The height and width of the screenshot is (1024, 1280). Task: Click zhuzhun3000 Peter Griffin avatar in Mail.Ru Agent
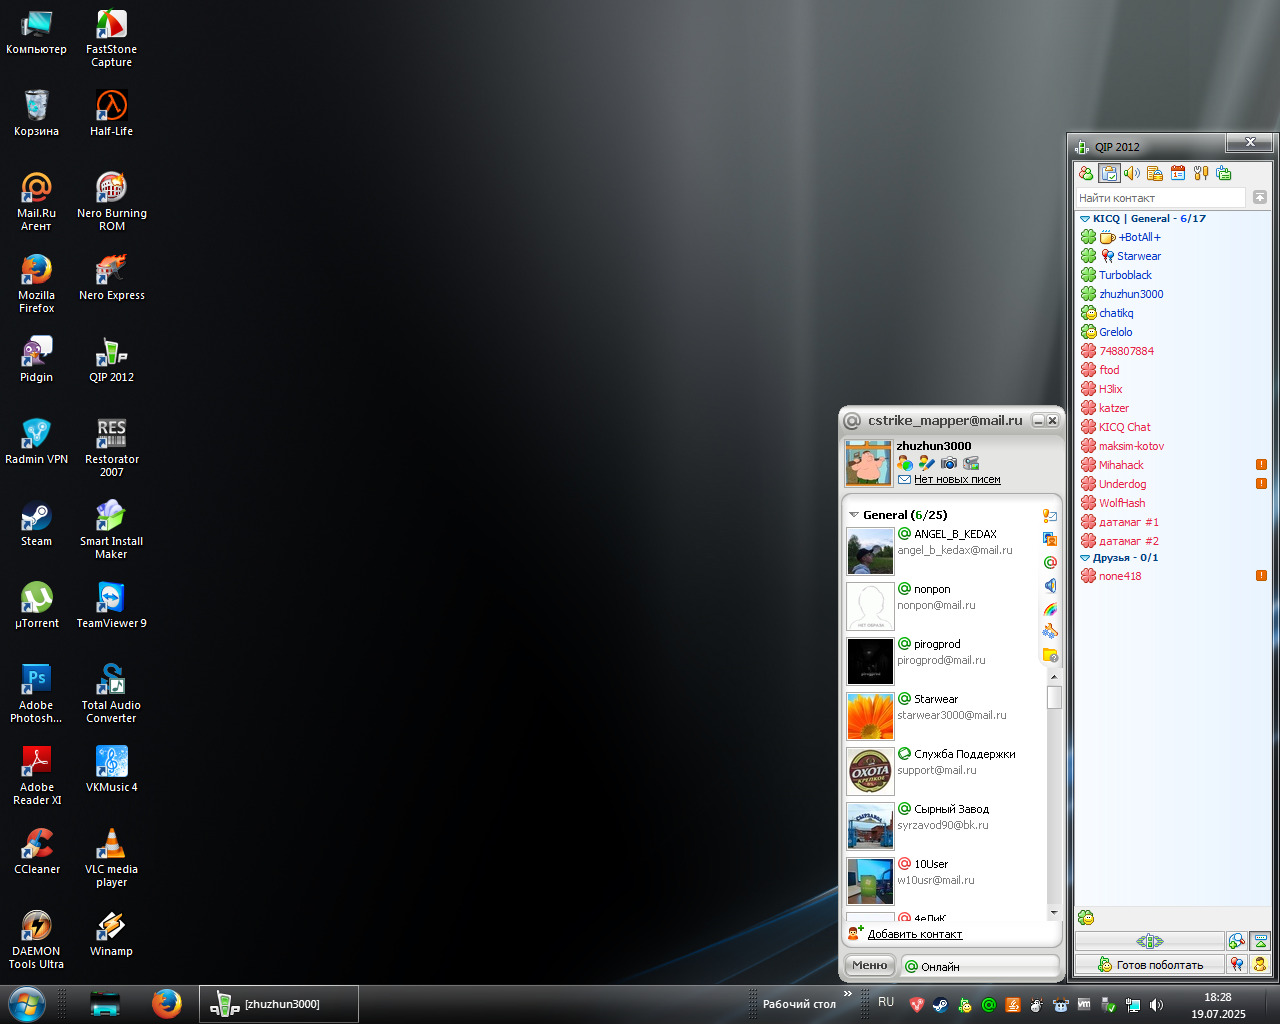click(x=868, y=463)
